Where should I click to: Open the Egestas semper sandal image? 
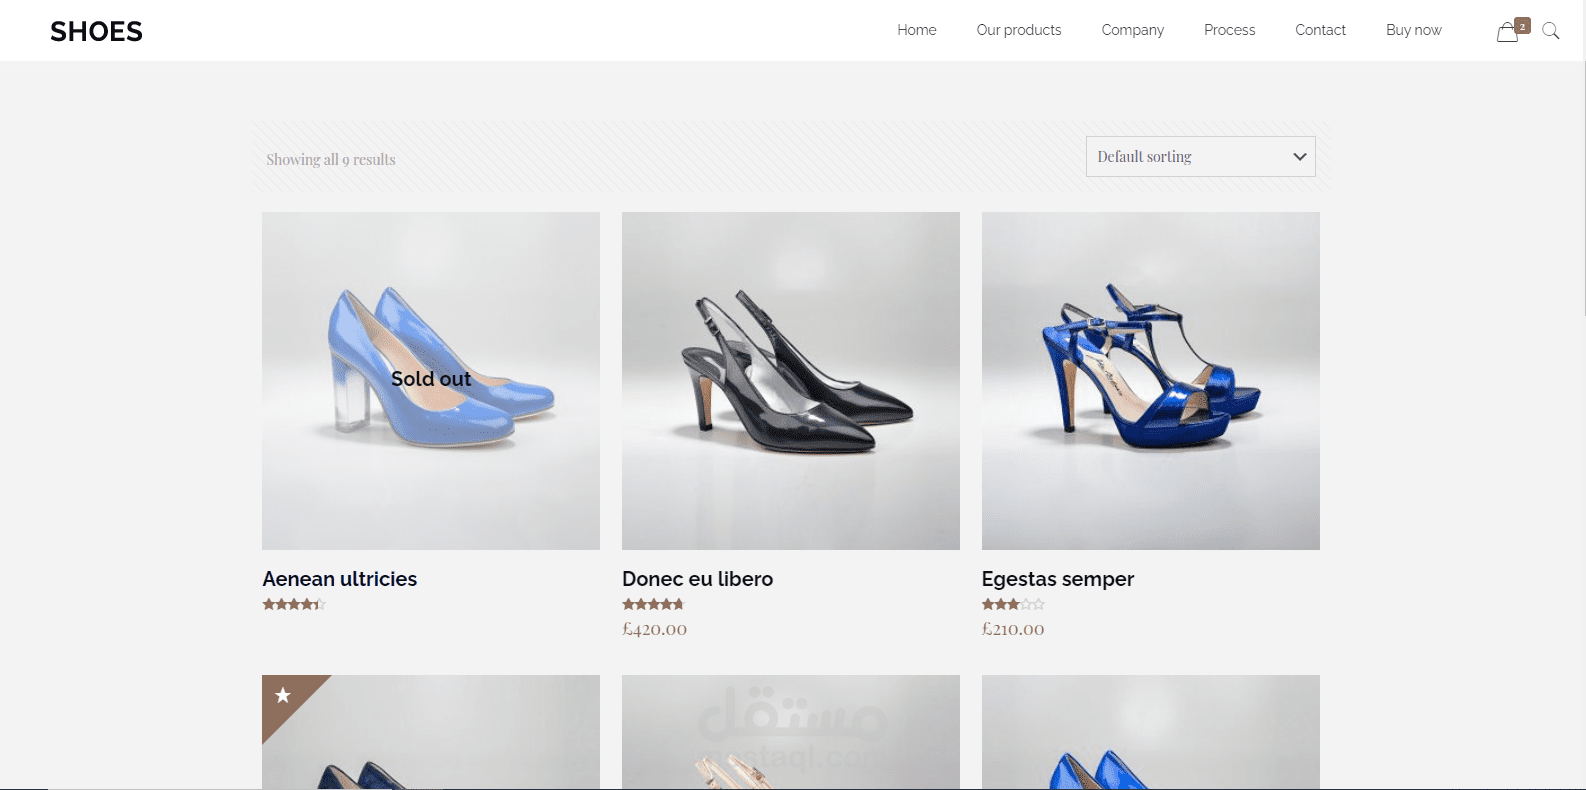(x=1151, y=381)
